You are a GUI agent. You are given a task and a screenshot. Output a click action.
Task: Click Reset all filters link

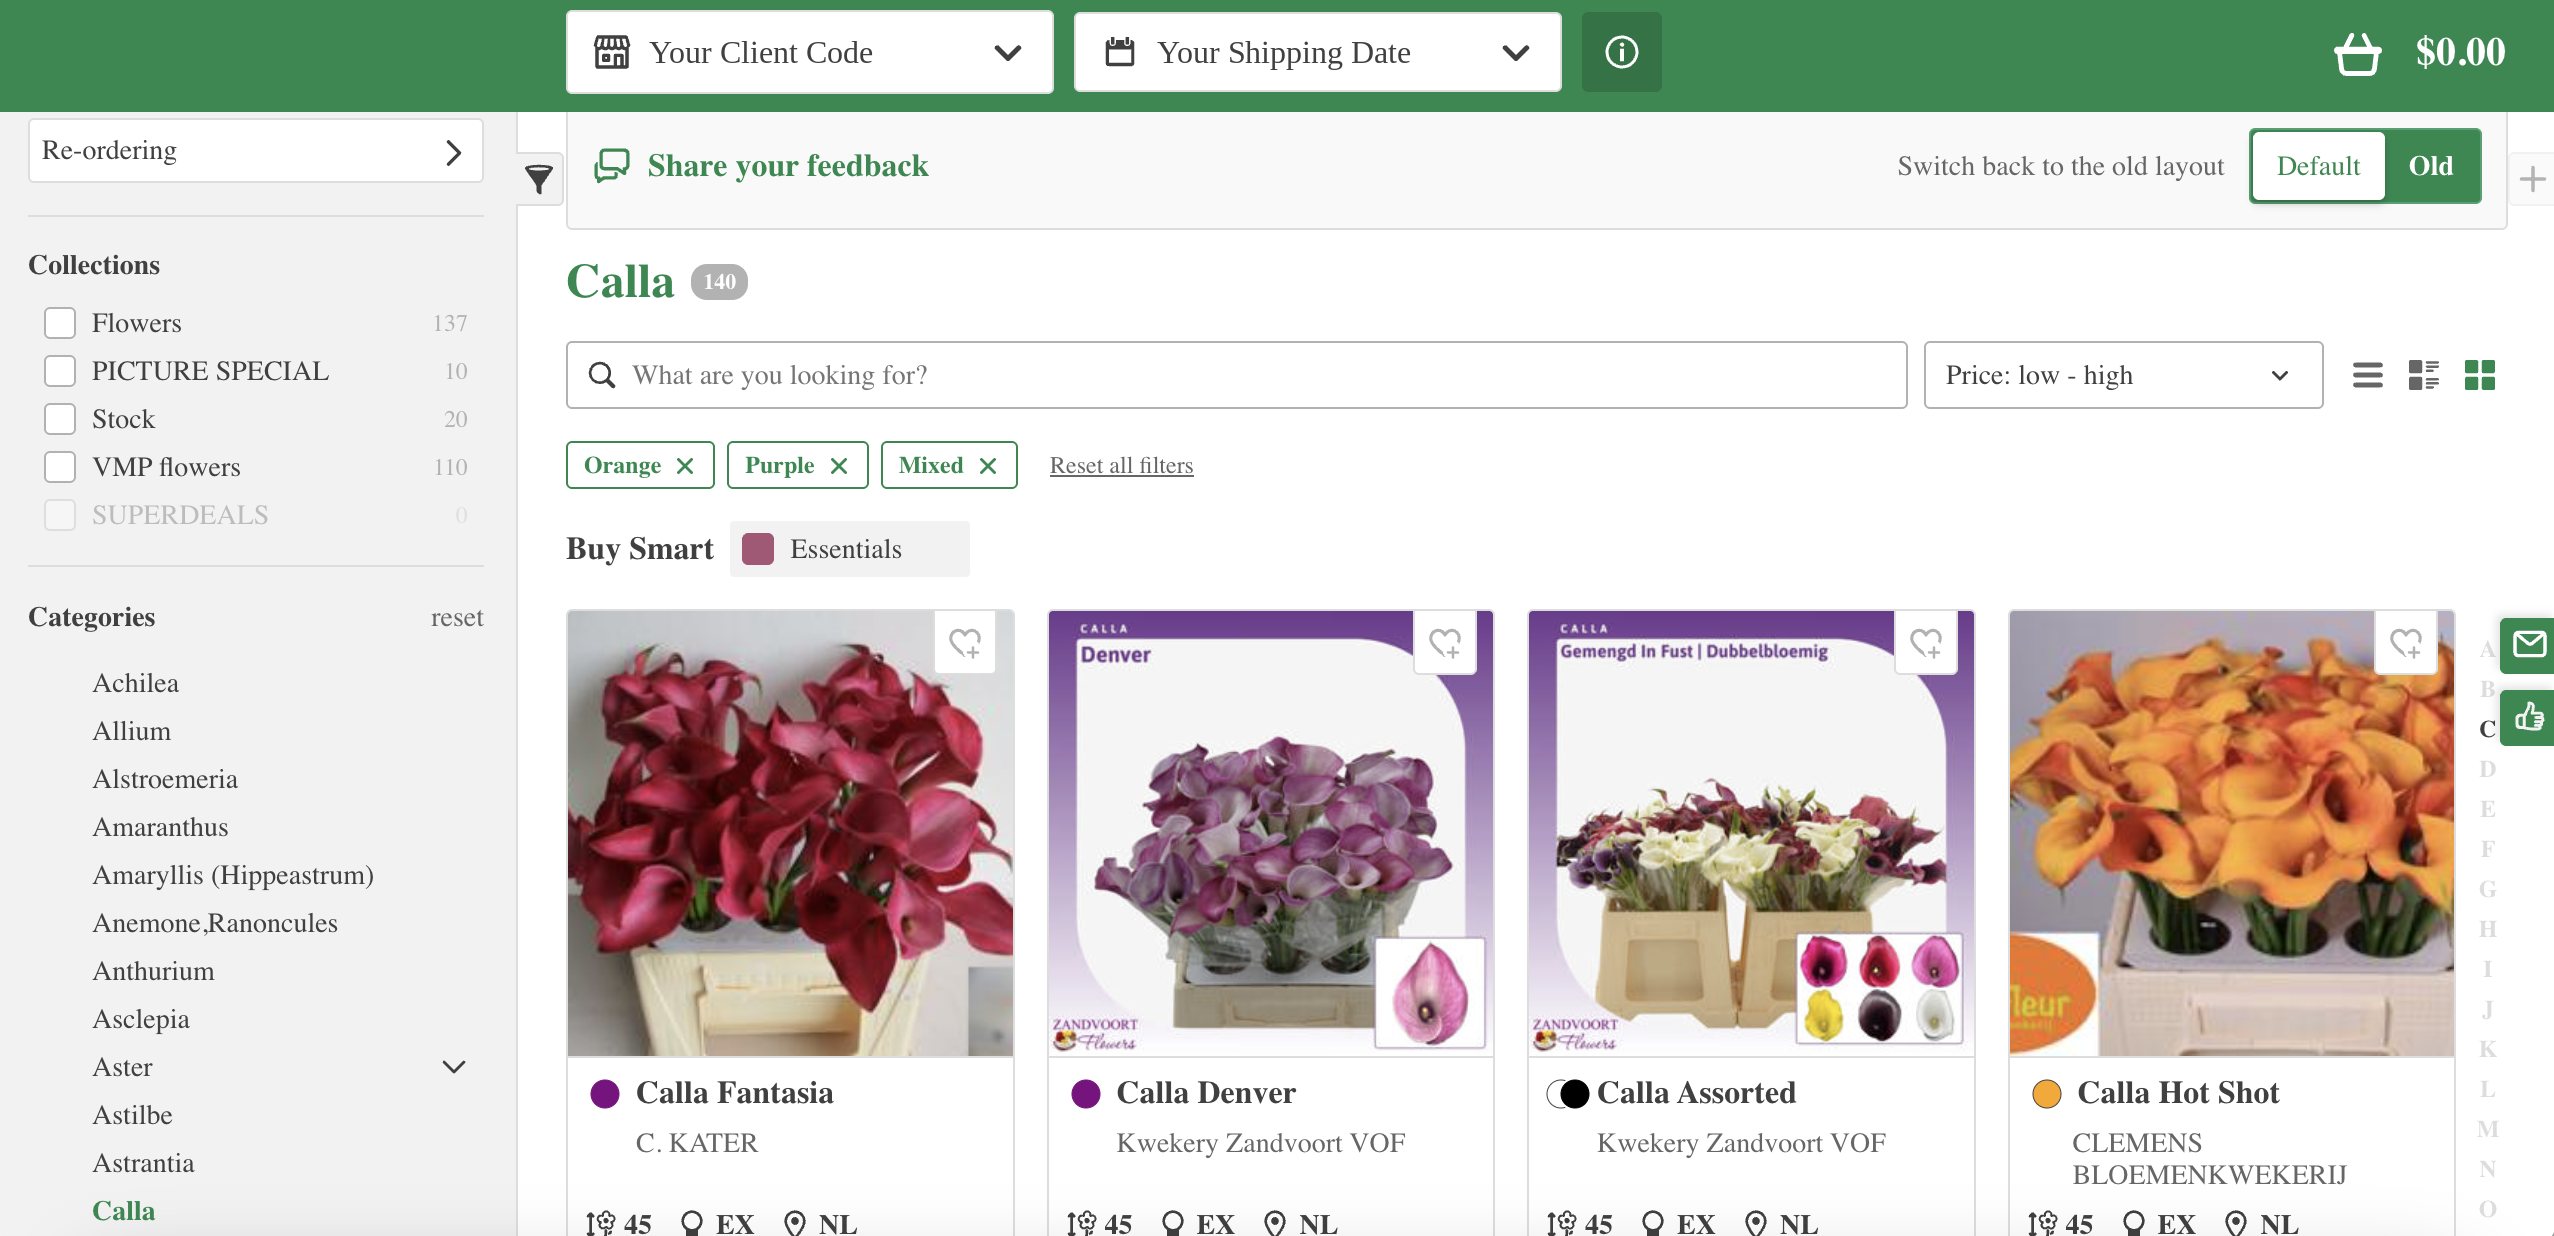[1121, 466]
